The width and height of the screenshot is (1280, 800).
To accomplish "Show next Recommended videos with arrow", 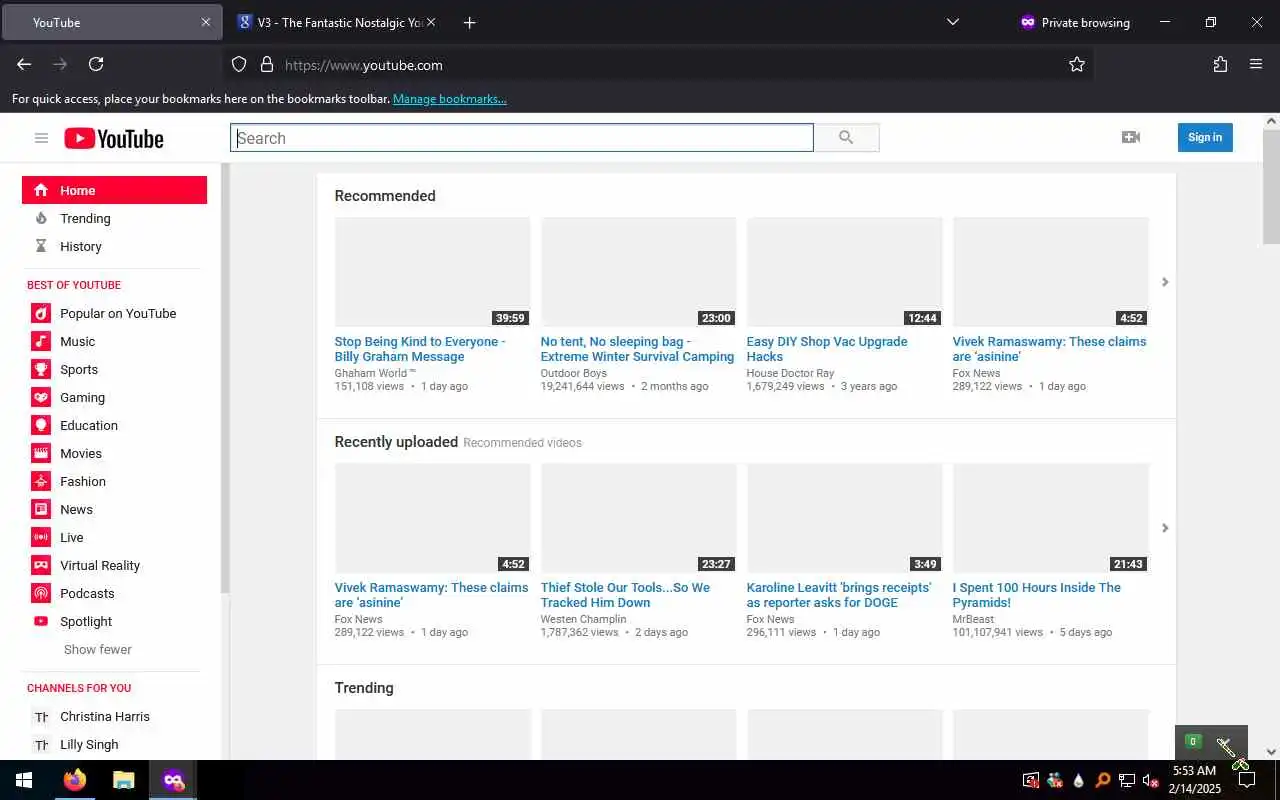I will tap(1165, 282).
